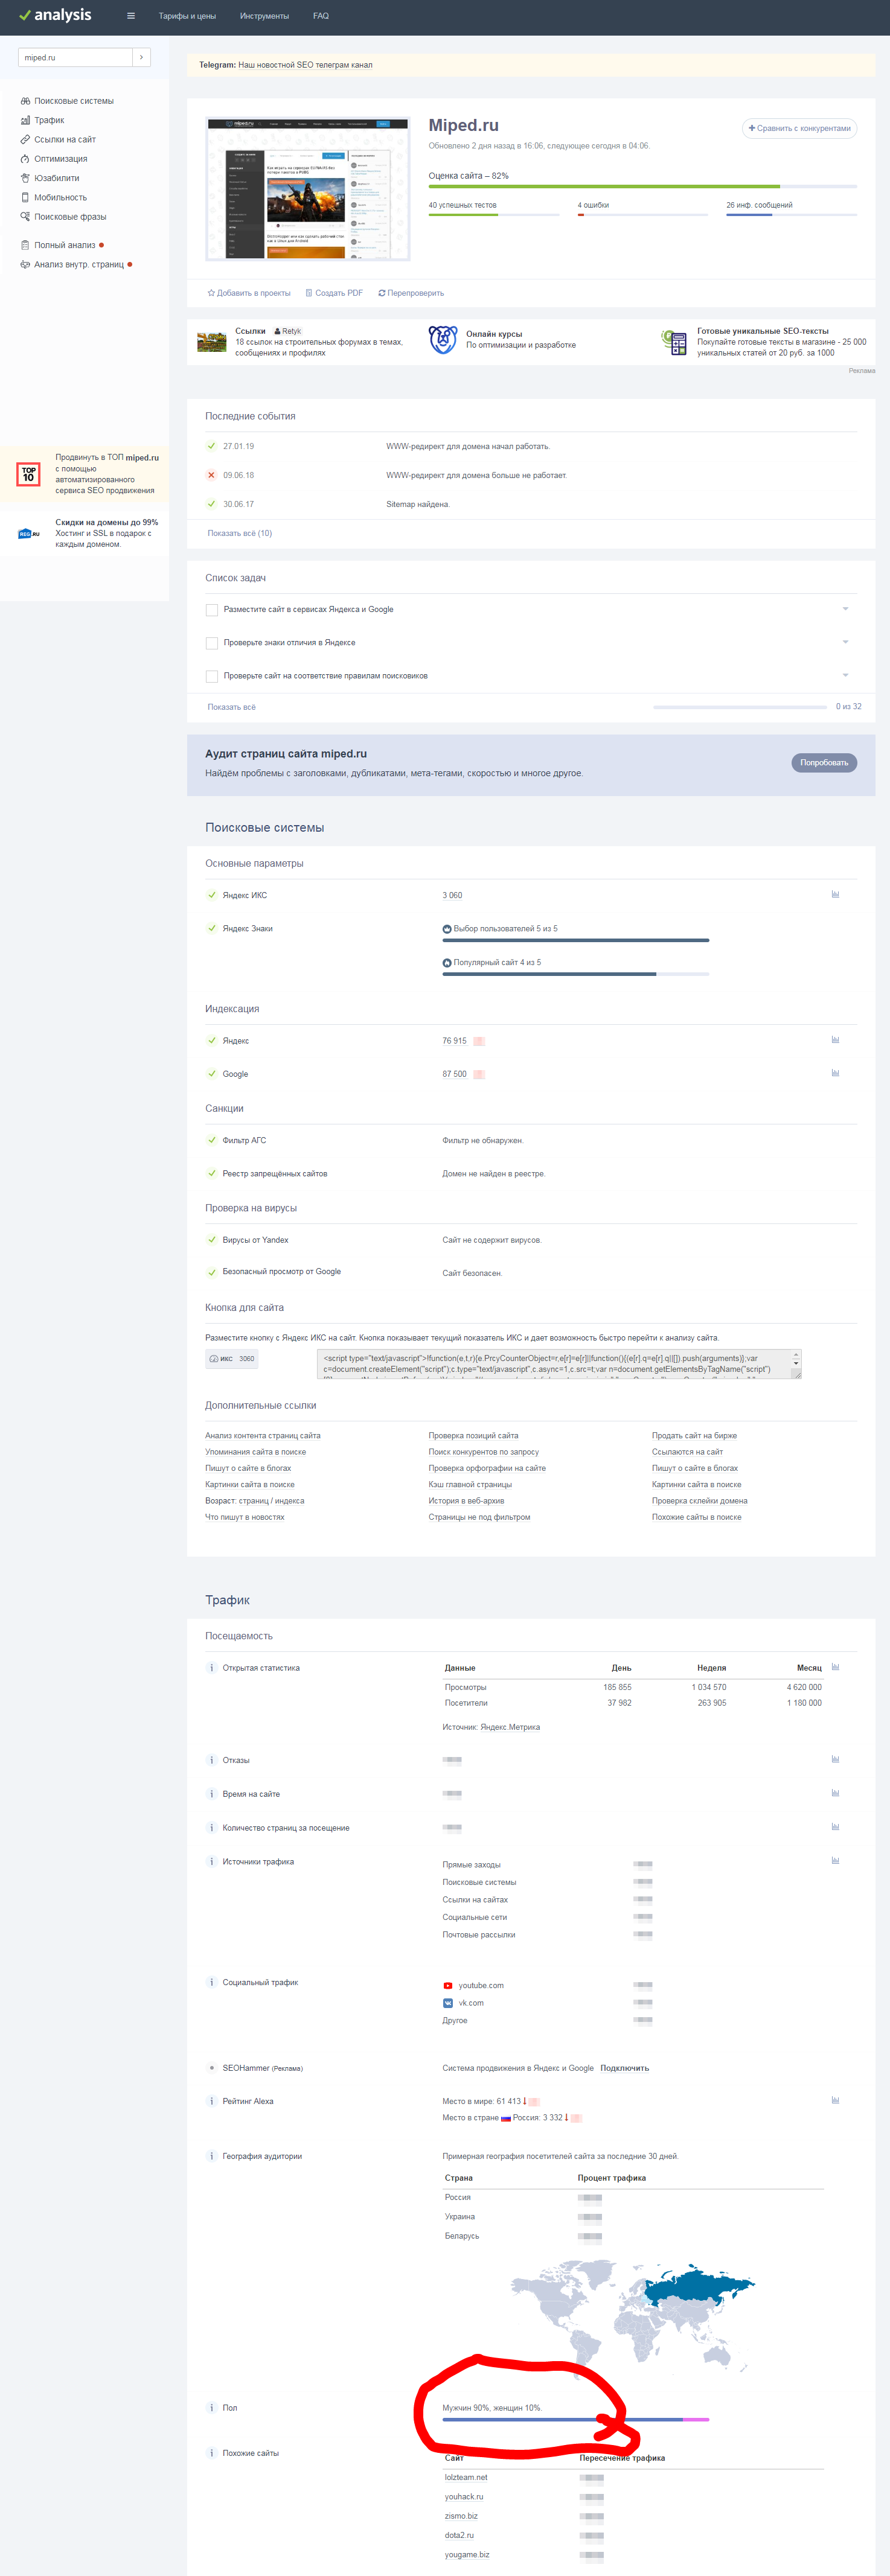Click the Попробовать button in the audit banner
Screen dimensions: 890x2576
824,763
